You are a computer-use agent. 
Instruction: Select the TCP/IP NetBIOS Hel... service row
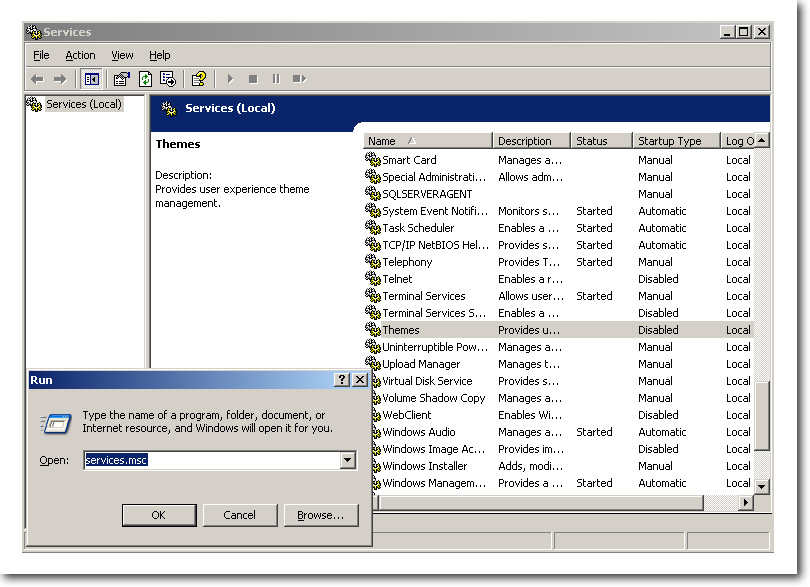tap(558, 245)
